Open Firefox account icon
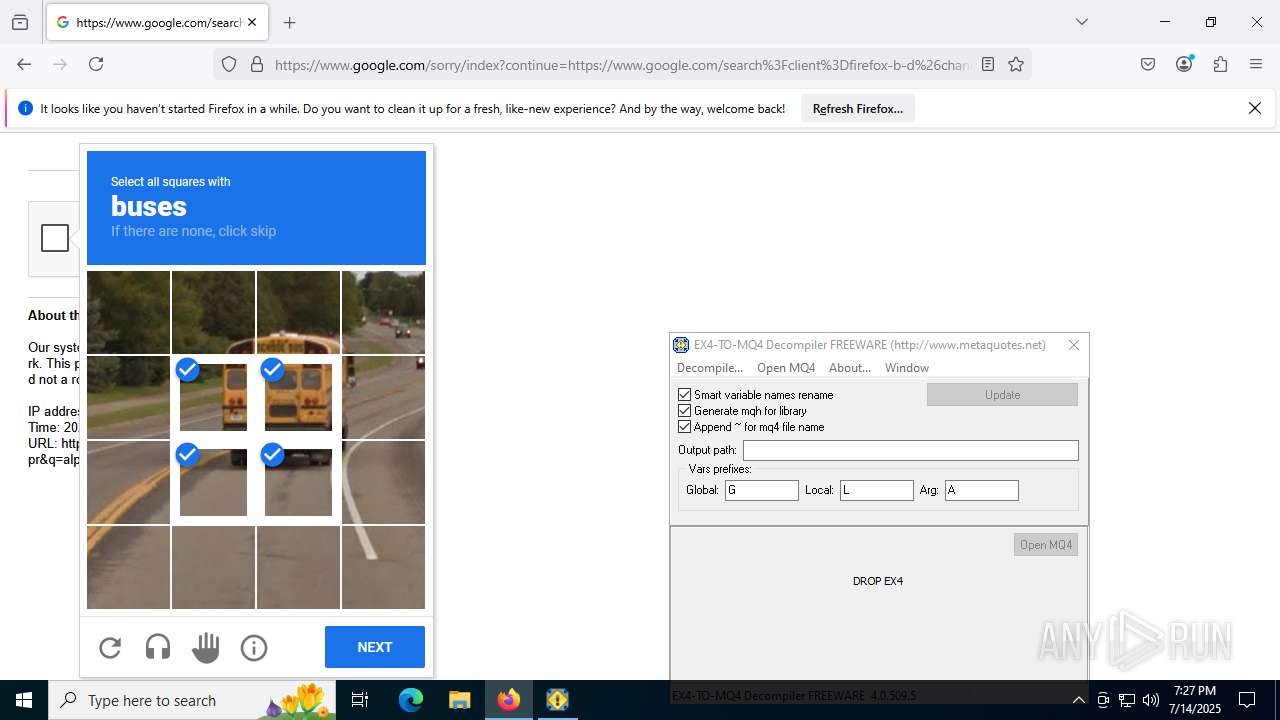 (1184, 64)
